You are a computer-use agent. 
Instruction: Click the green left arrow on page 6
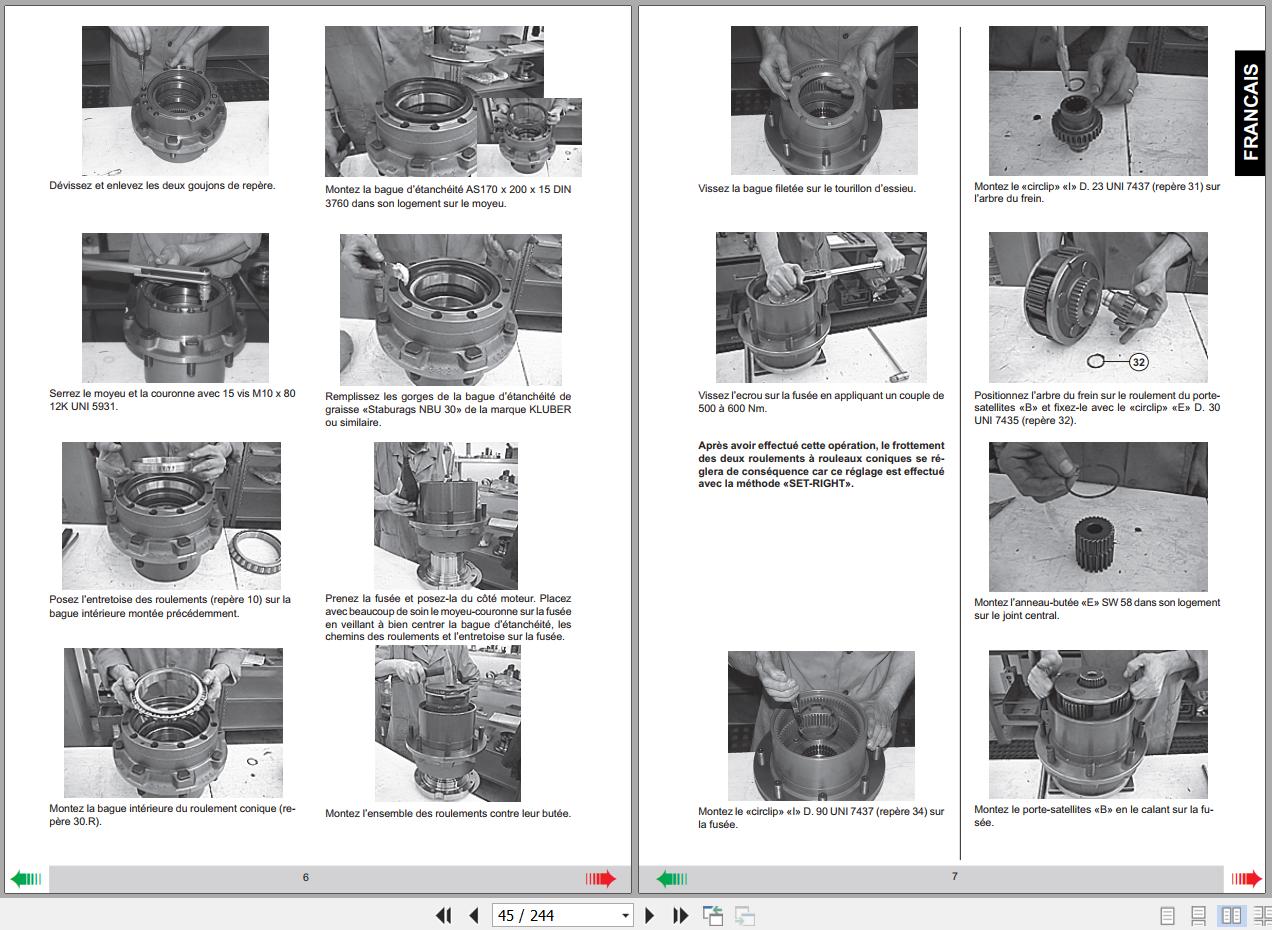tap(26, 879)
